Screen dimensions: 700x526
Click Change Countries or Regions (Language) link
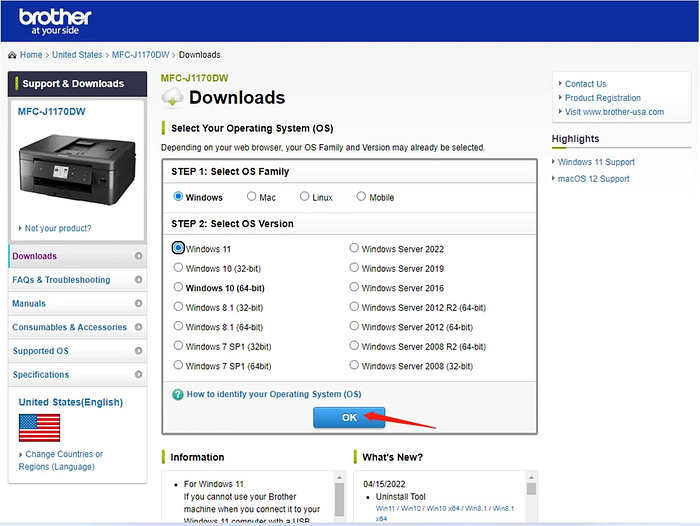pos(61,460)
